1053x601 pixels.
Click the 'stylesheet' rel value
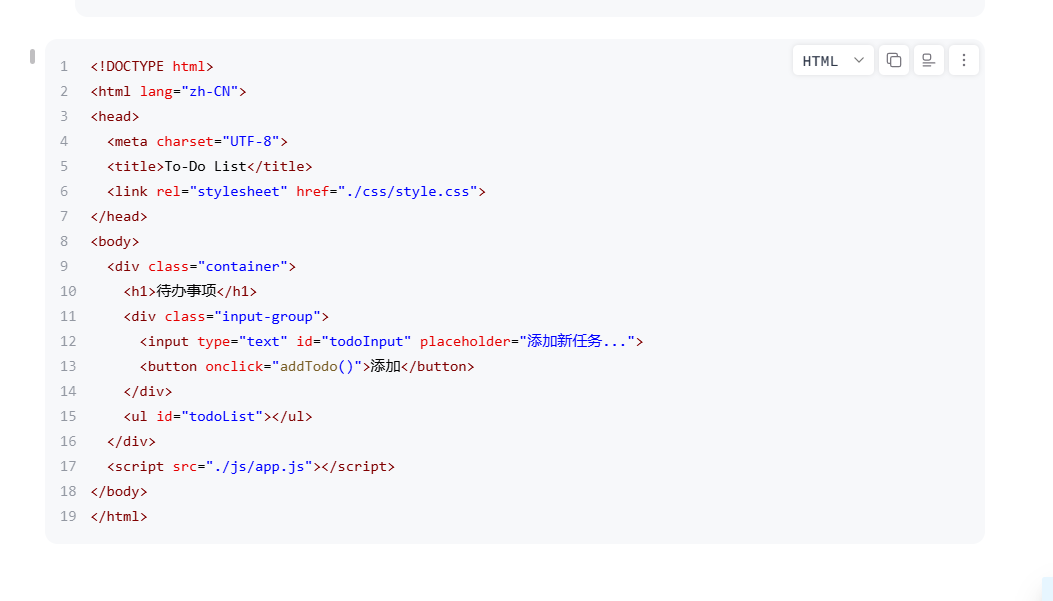click(x=238, y=191)
